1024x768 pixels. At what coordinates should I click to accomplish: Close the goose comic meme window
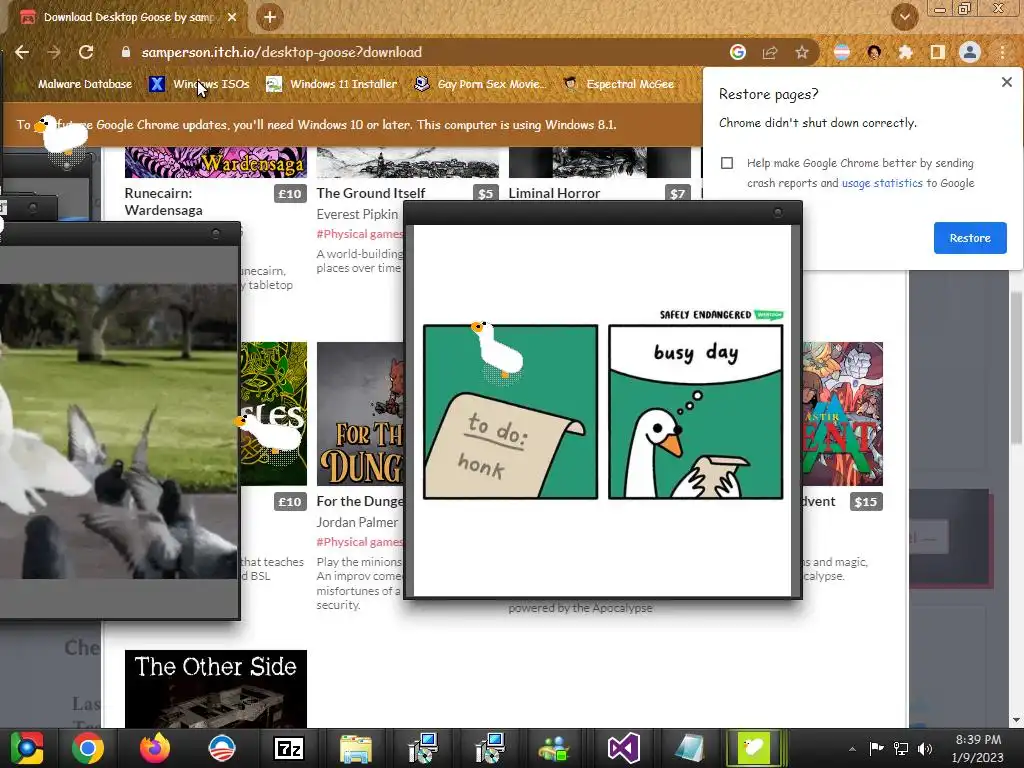(x=777, y=213)
